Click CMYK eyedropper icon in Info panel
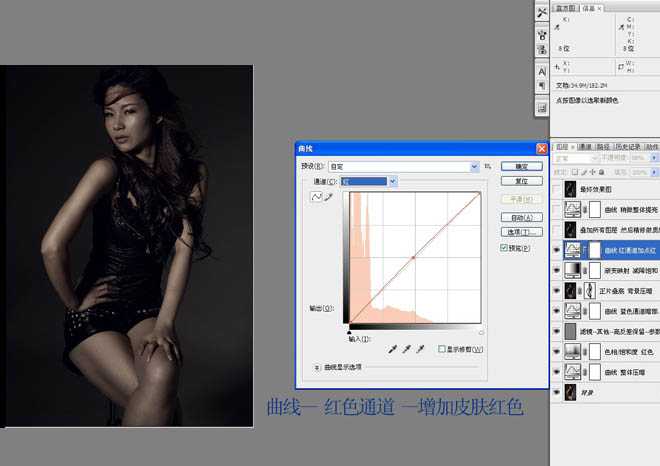660x466 pixels. 622,27
